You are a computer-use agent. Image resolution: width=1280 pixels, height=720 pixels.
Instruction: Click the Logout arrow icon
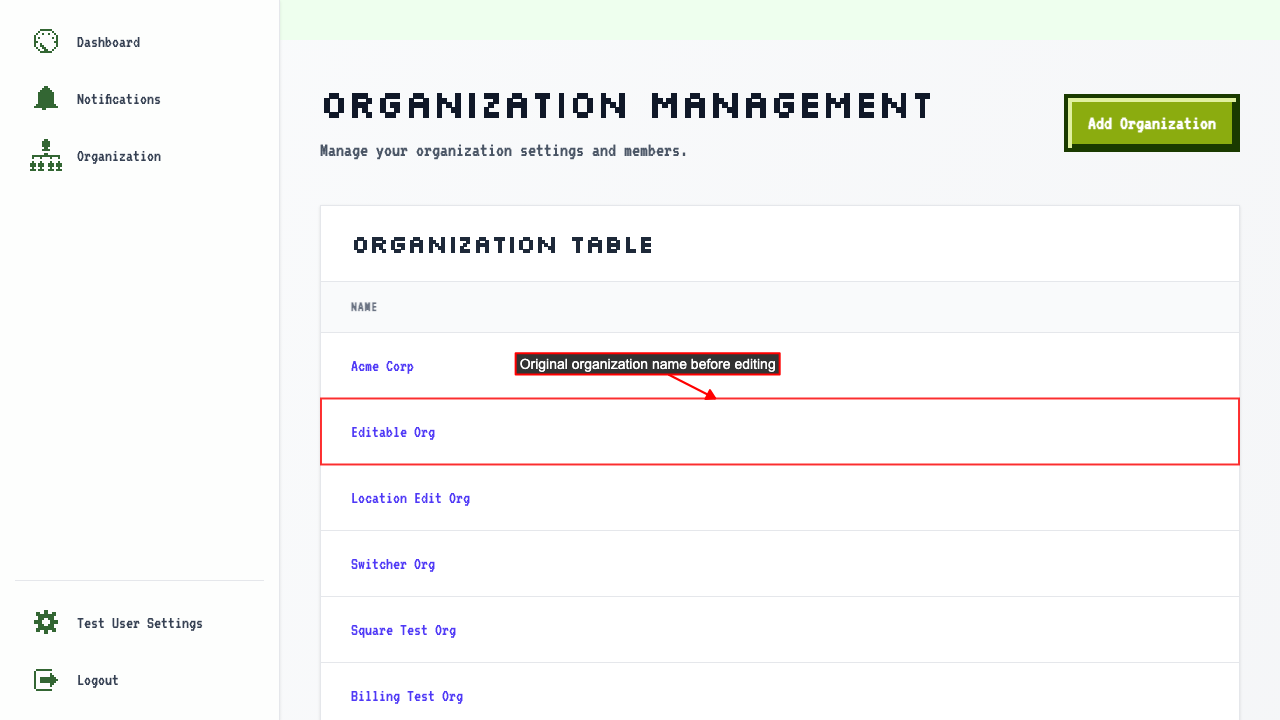[46, 679]
